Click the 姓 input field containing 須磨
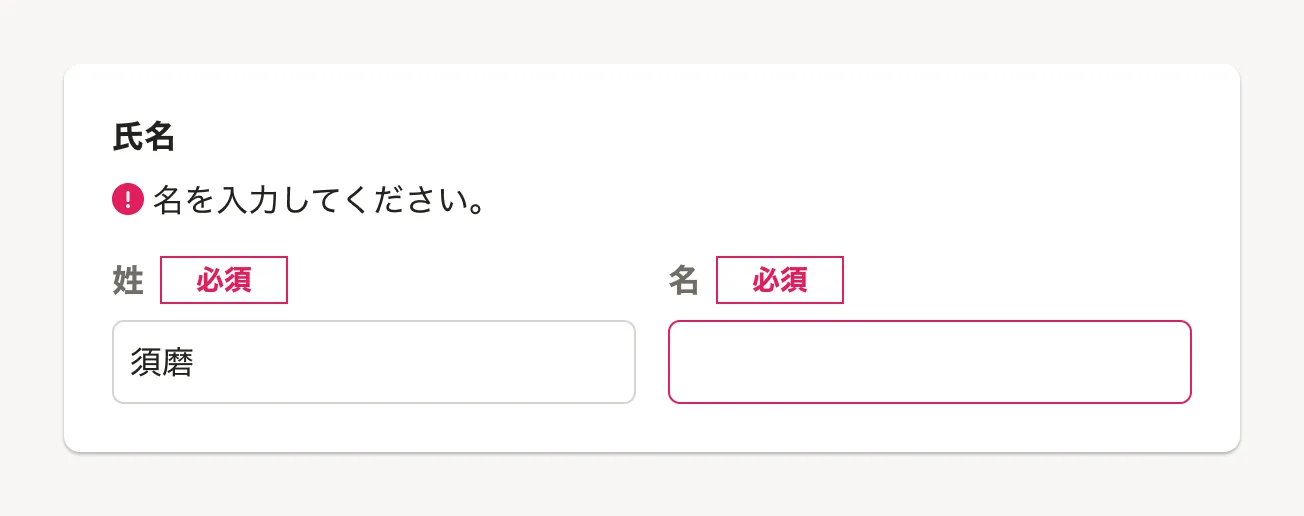 (x=373, y=362)
